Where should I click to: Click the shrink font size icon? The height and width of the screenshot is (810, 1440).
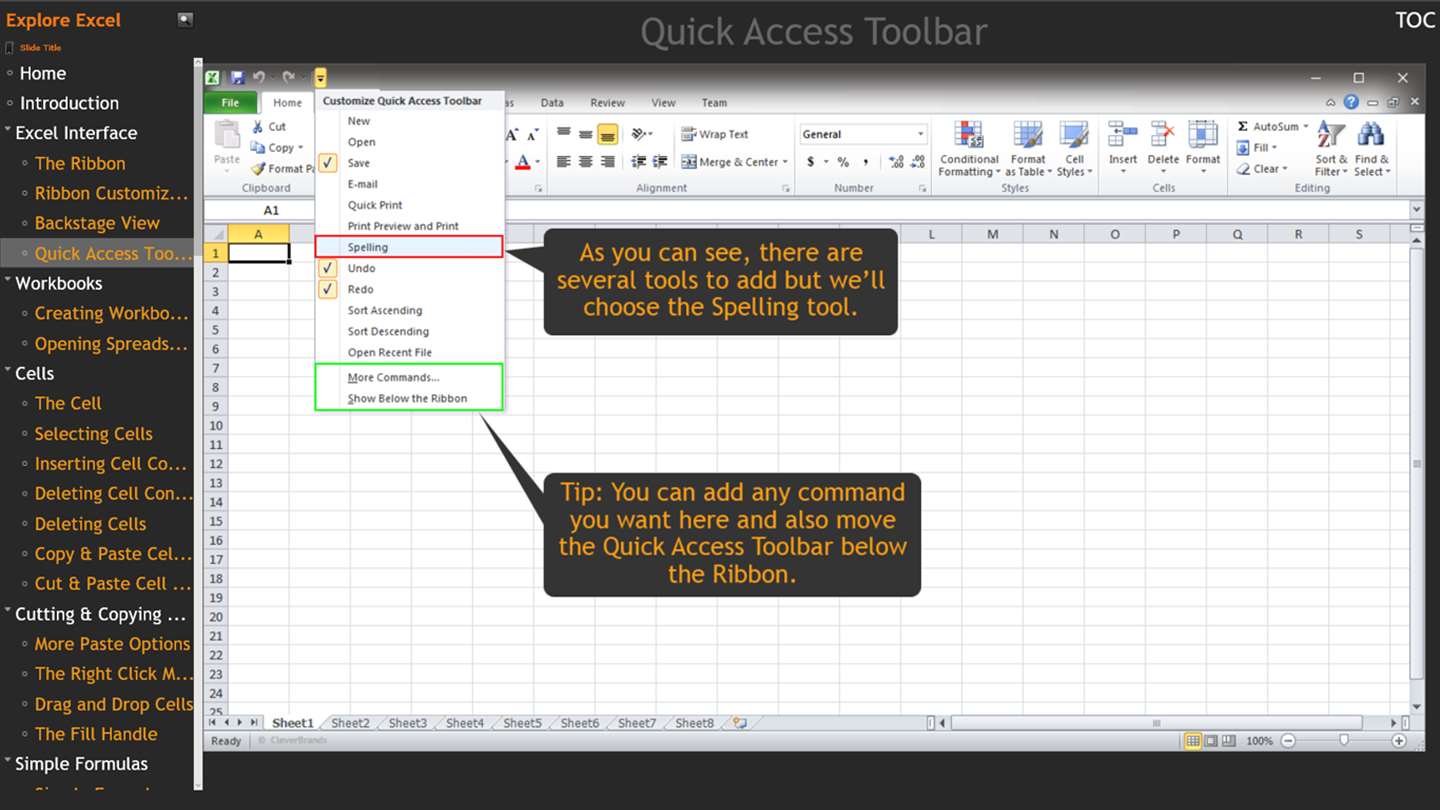533,134
